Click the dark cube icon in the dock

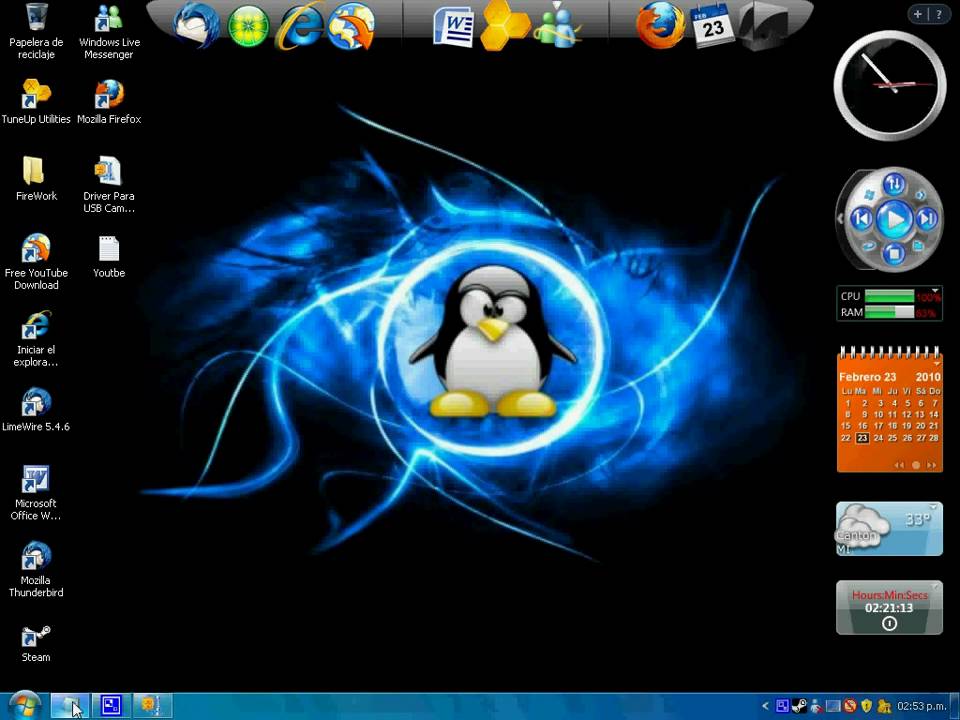(763, 26)
